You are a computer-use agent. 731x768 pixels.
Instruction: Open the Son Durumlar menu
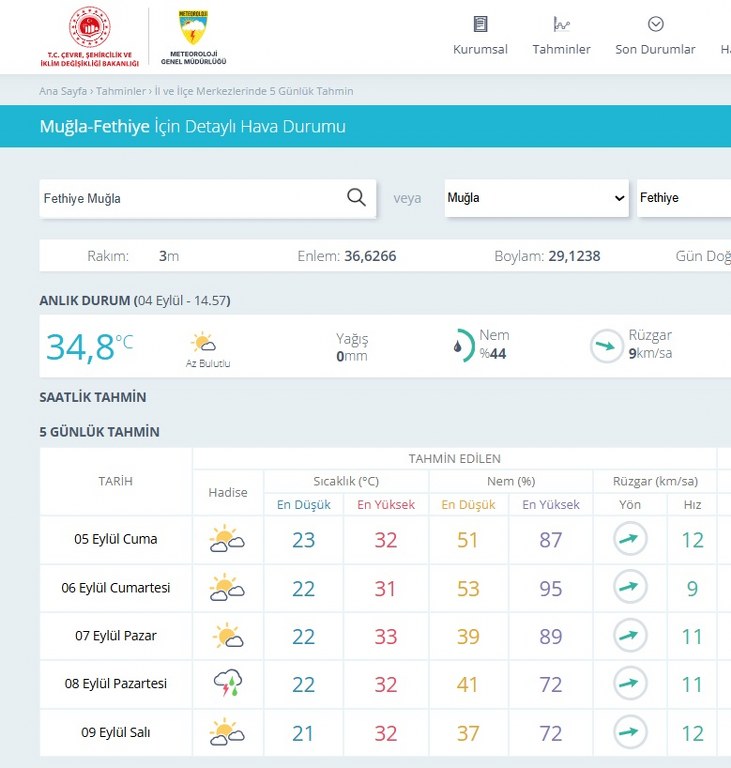coord(655,36)
